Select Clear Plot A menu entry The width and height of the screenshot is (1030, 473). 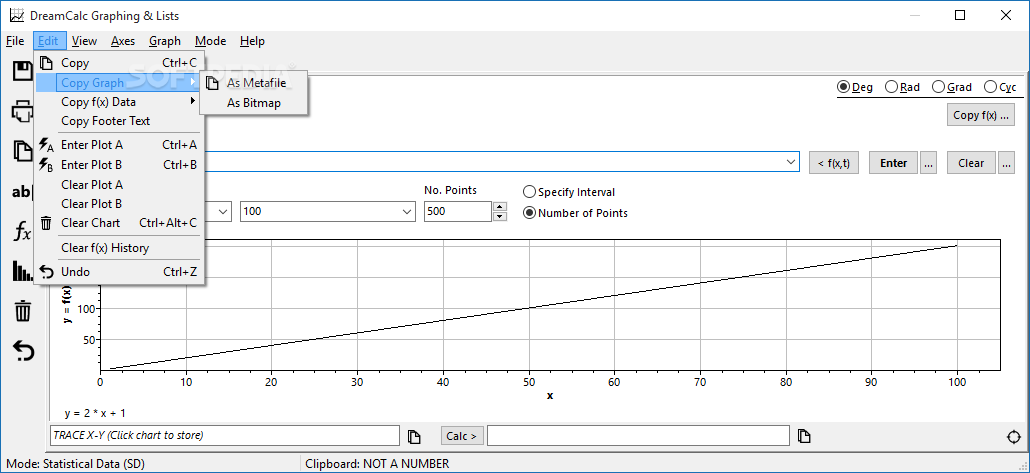(x=119, y=185)
